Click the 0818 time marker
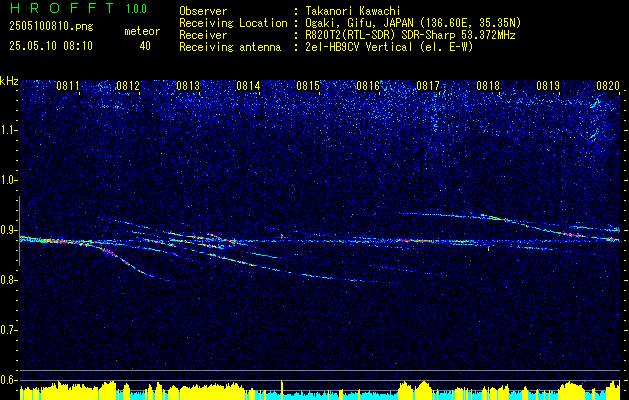The height and width of the screenshot is (400, 629). tap(488, 85)
